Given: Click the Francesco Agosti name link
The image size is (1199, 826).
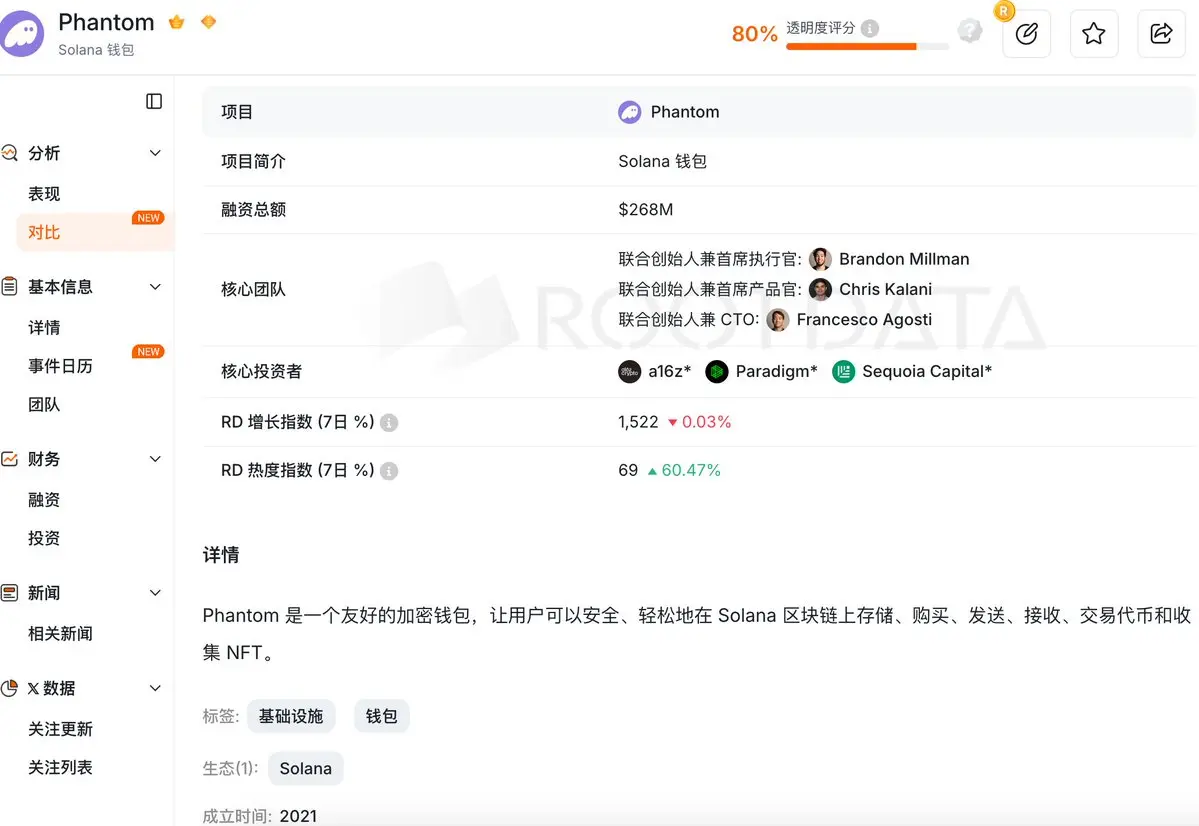Looking at the screenshot, I should pos(864,320).
